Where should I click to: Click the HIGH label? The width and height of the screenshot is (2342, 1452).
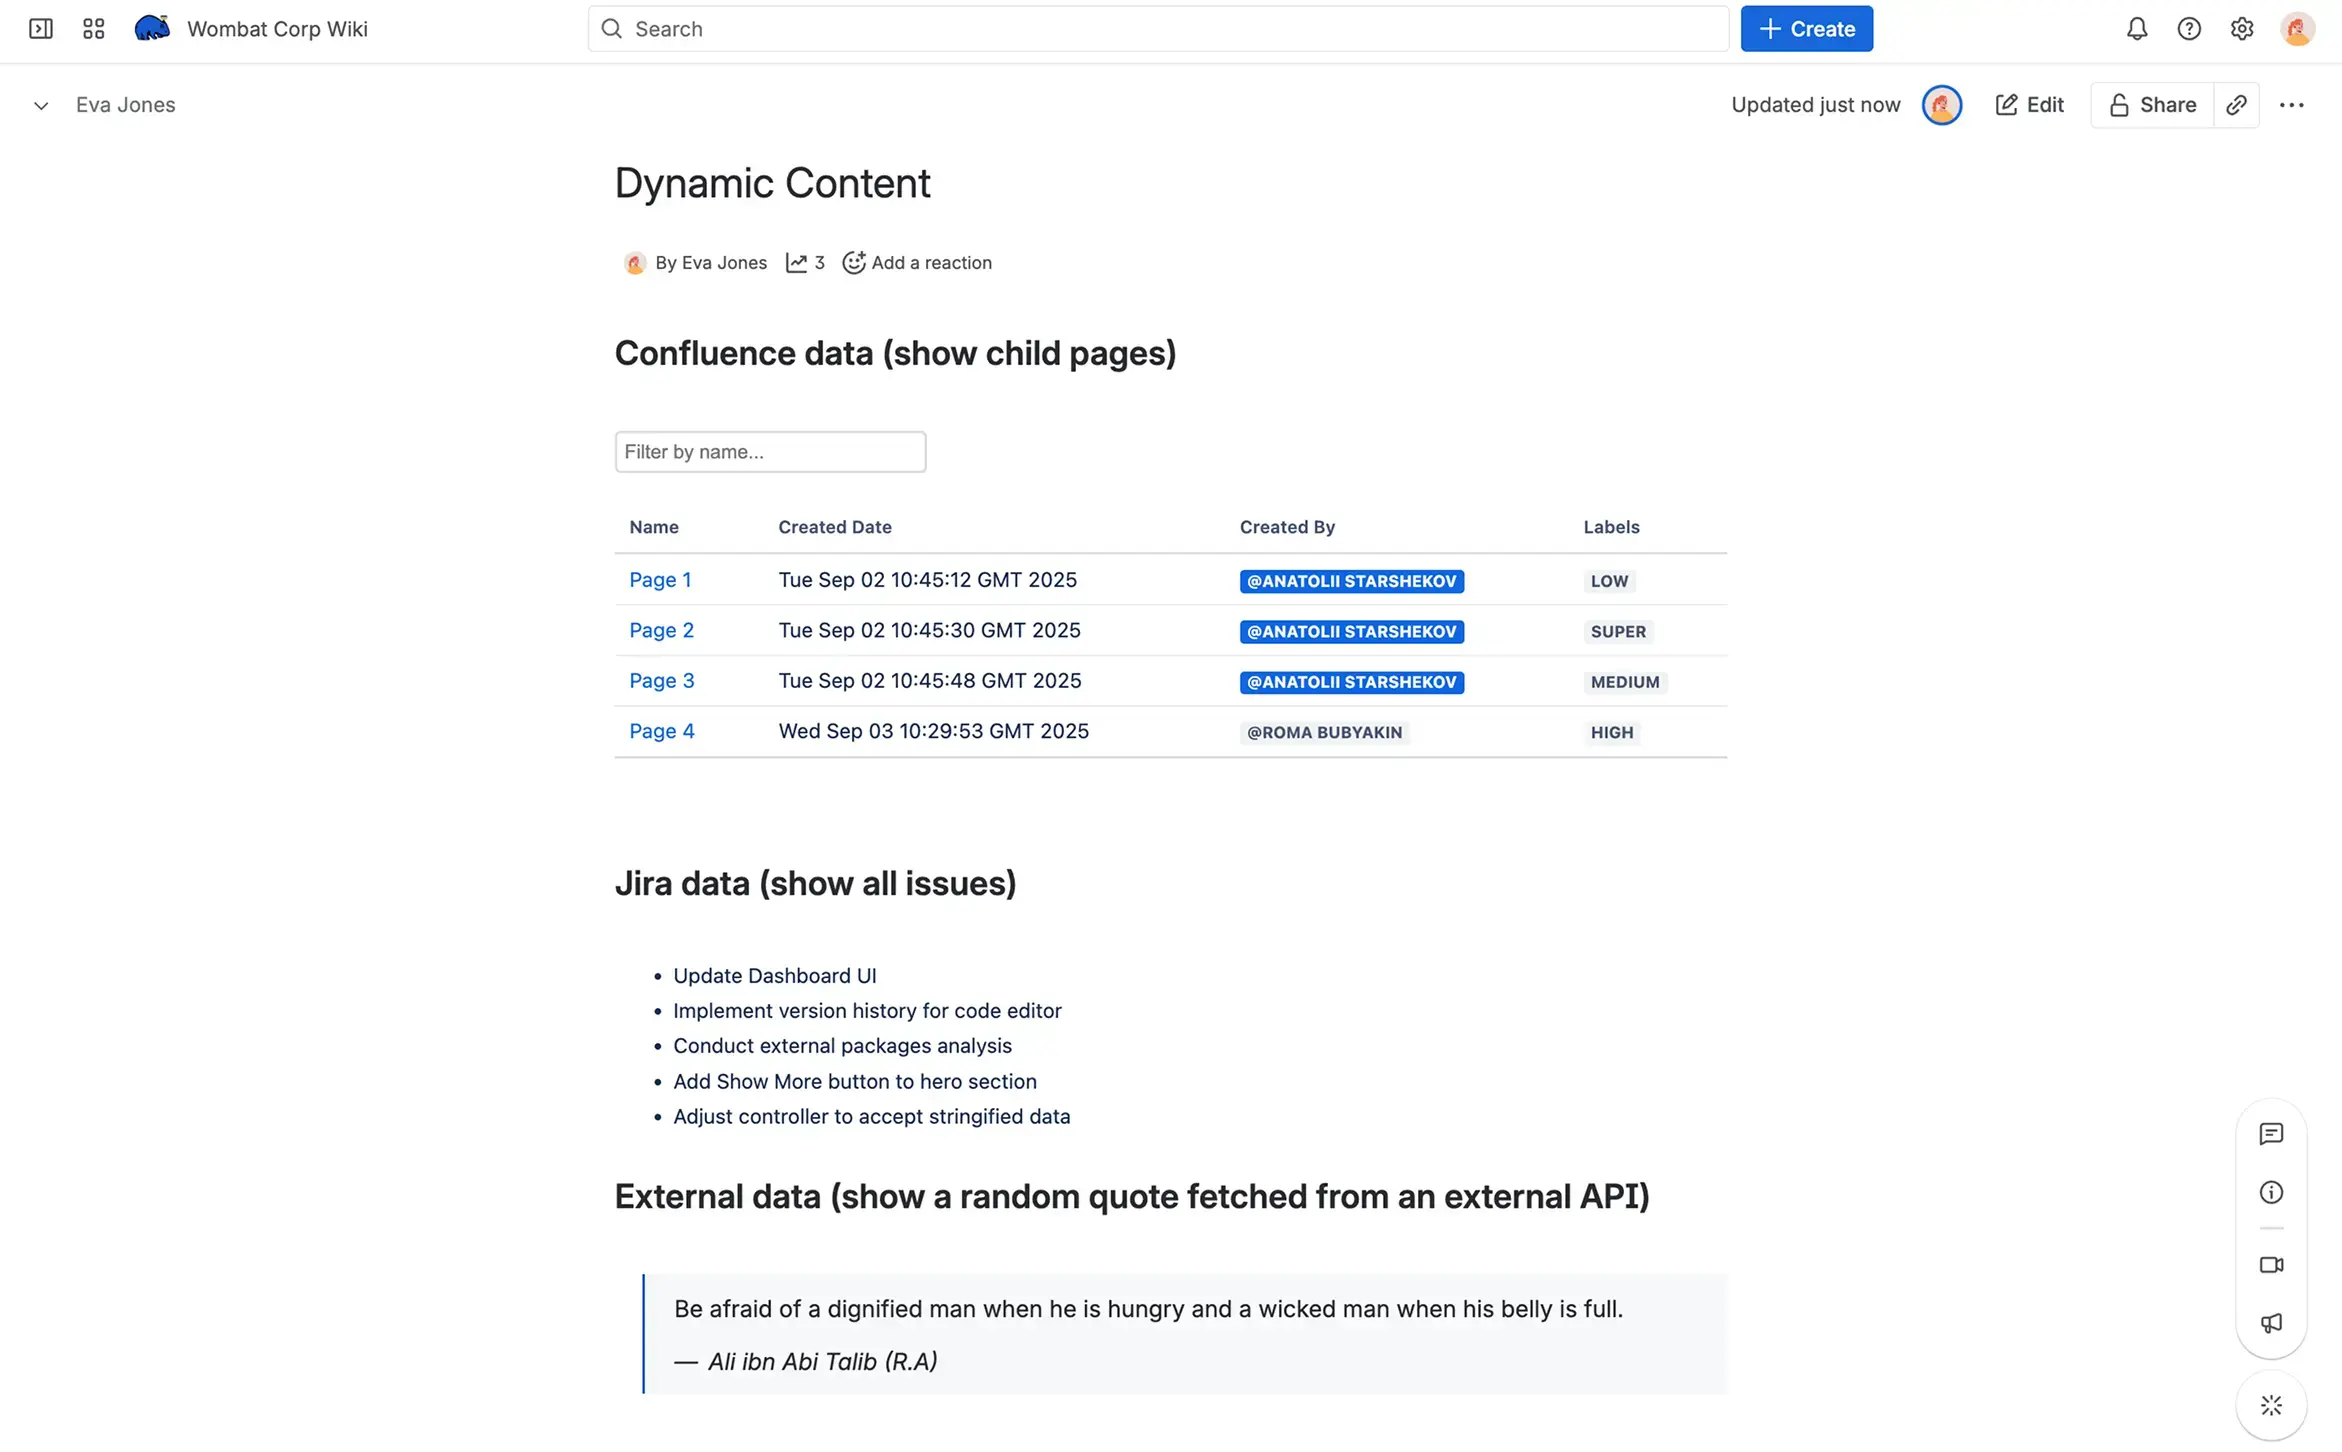pyautogui.click(x=1612, y=733)
